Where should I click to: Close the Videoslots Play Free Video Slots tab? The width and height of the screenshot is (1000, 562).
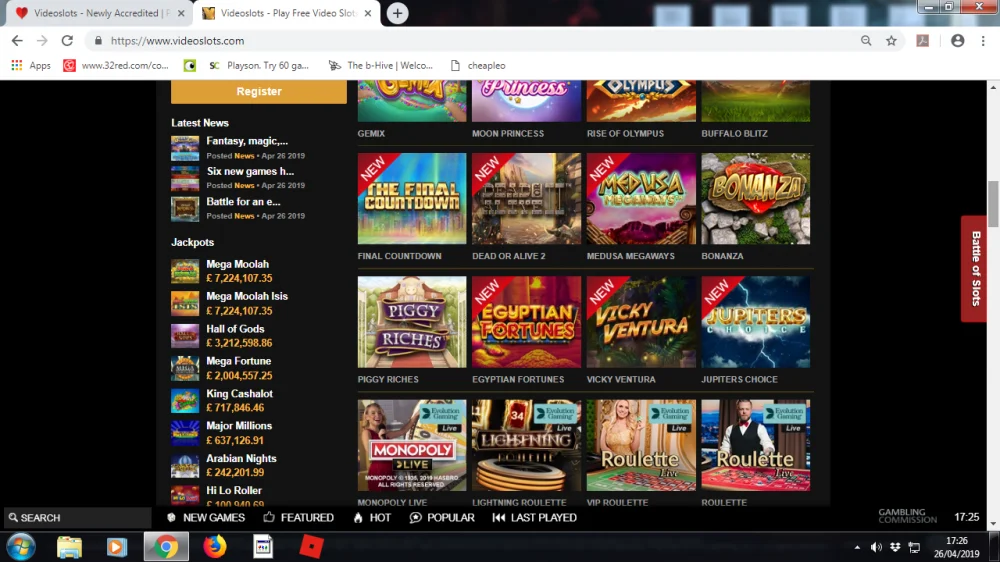(368, 13)
